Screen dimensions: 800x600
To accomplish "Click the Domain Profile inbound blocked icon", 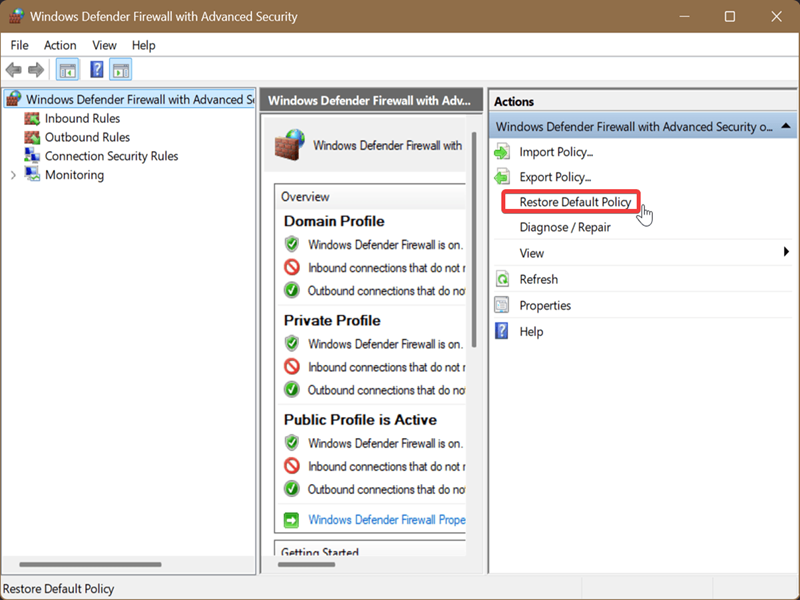I will click(292, 267).
